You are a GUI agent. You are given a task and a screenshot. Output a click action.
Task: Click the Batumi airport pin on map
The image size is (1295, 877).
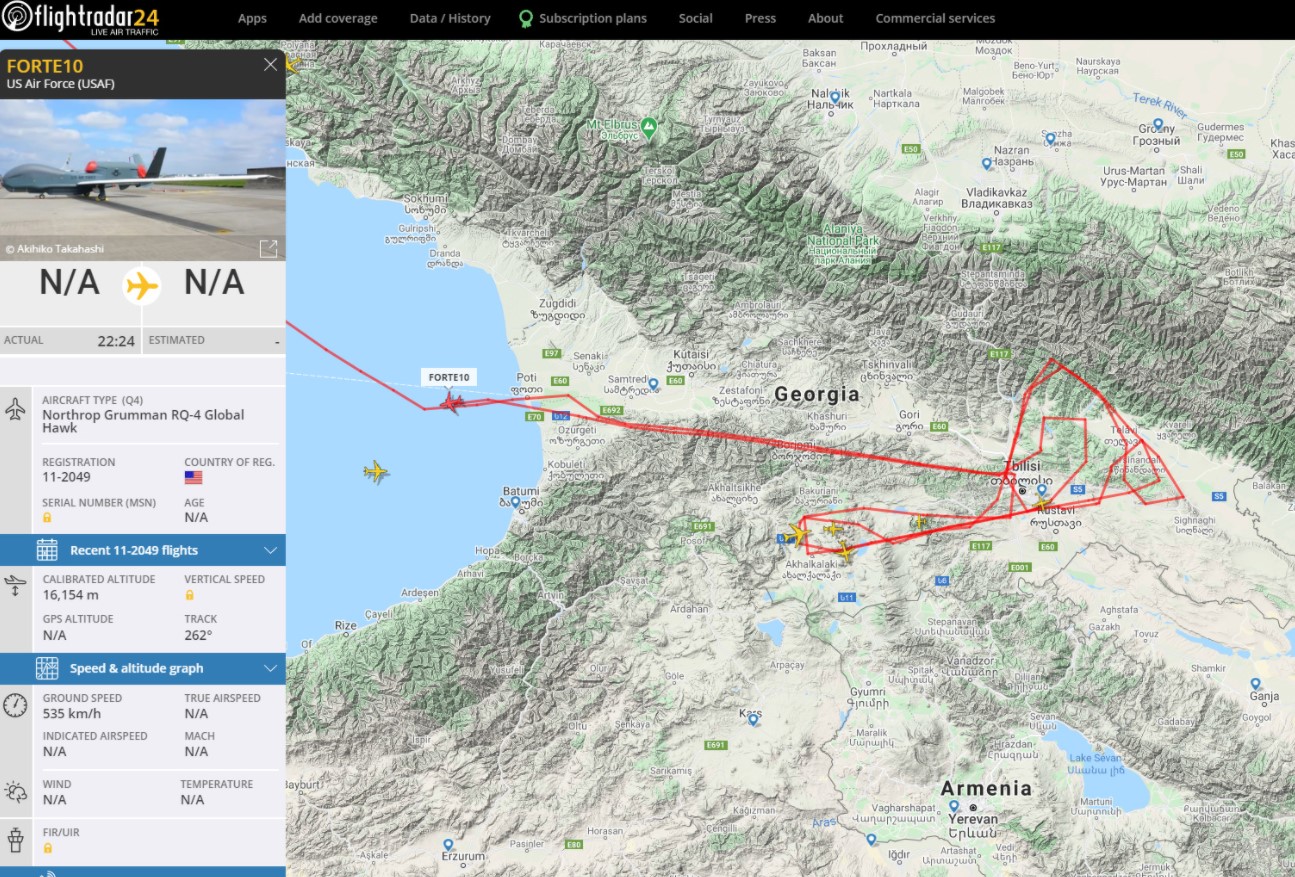pyautogui.click(x=515, y=502)
